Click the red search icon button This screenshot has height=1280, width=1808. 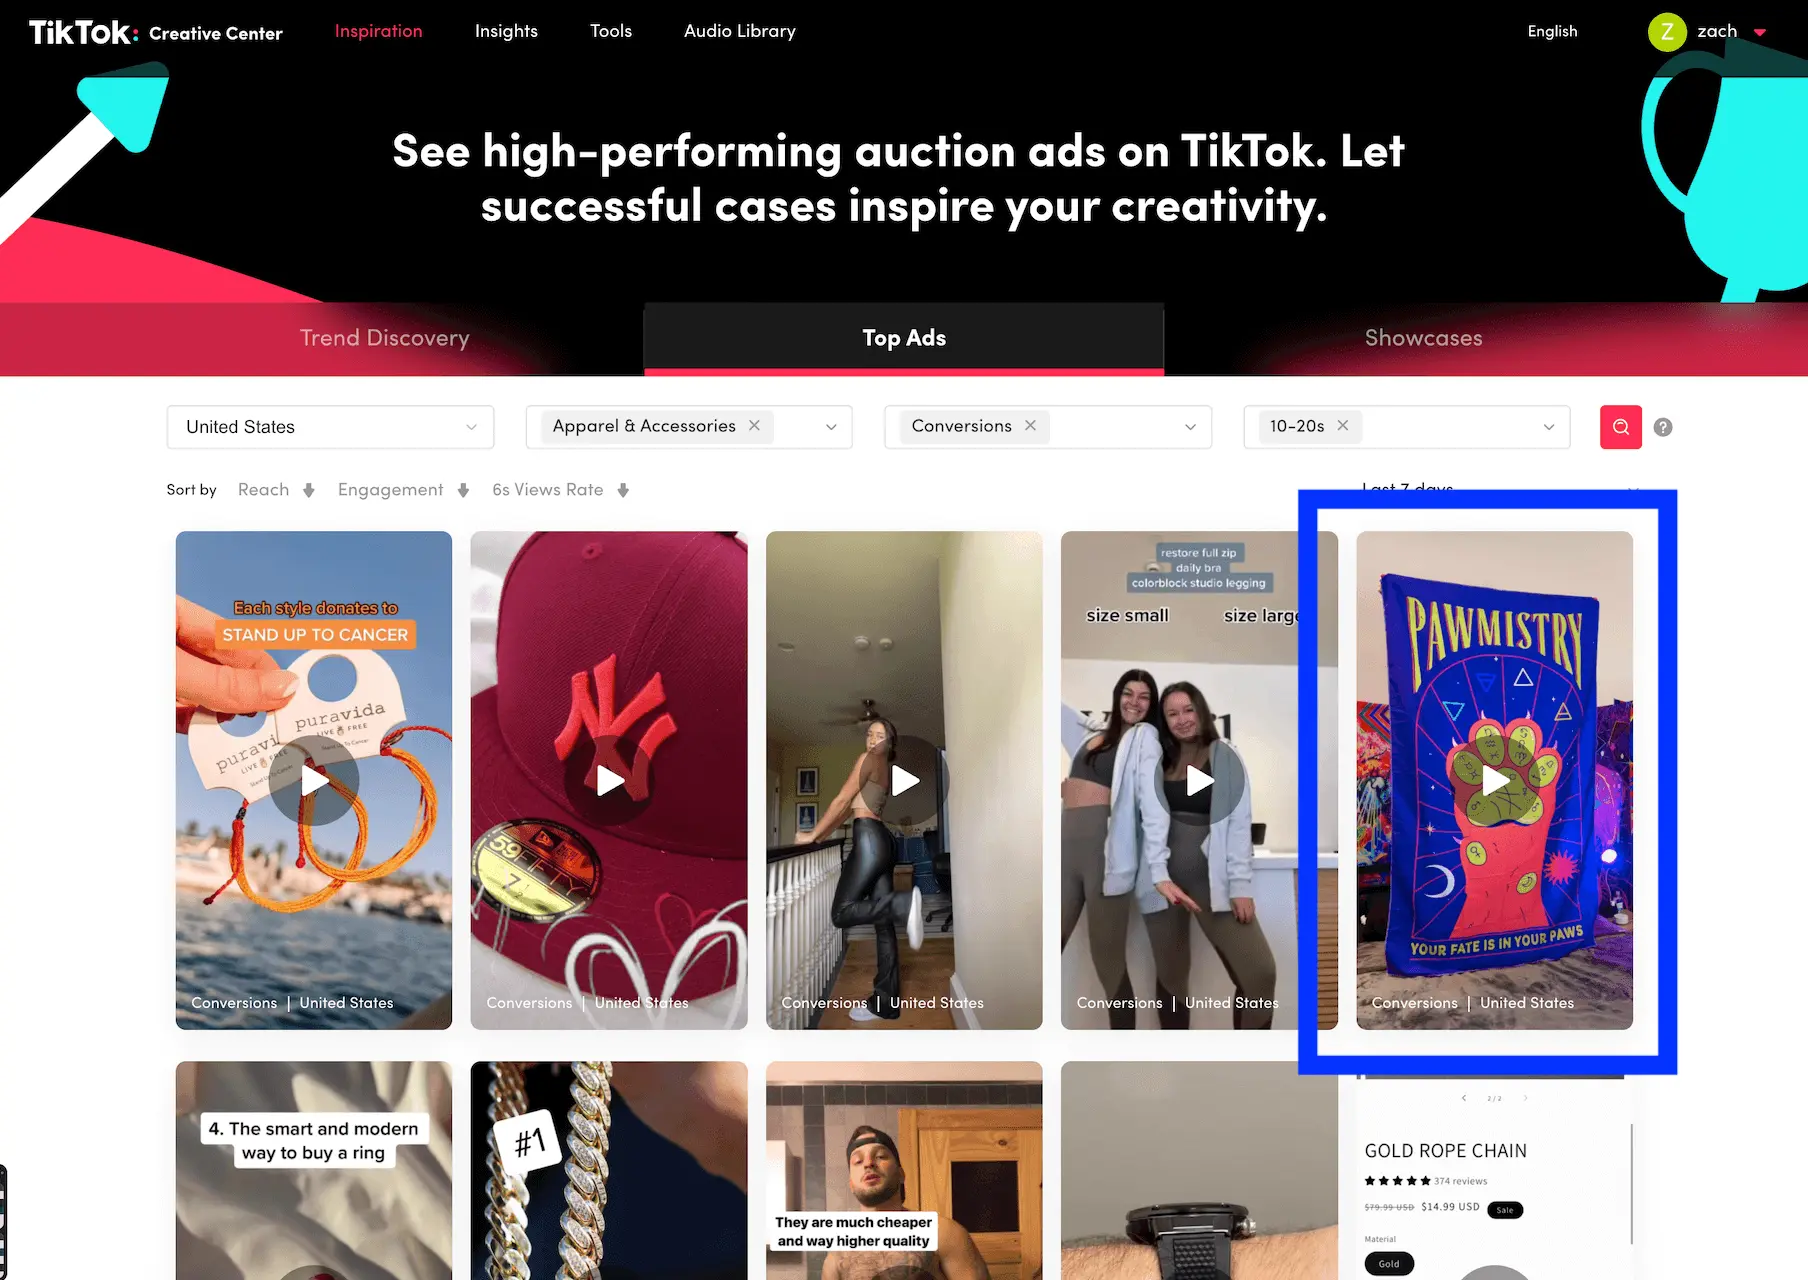tap(1620, 427)
